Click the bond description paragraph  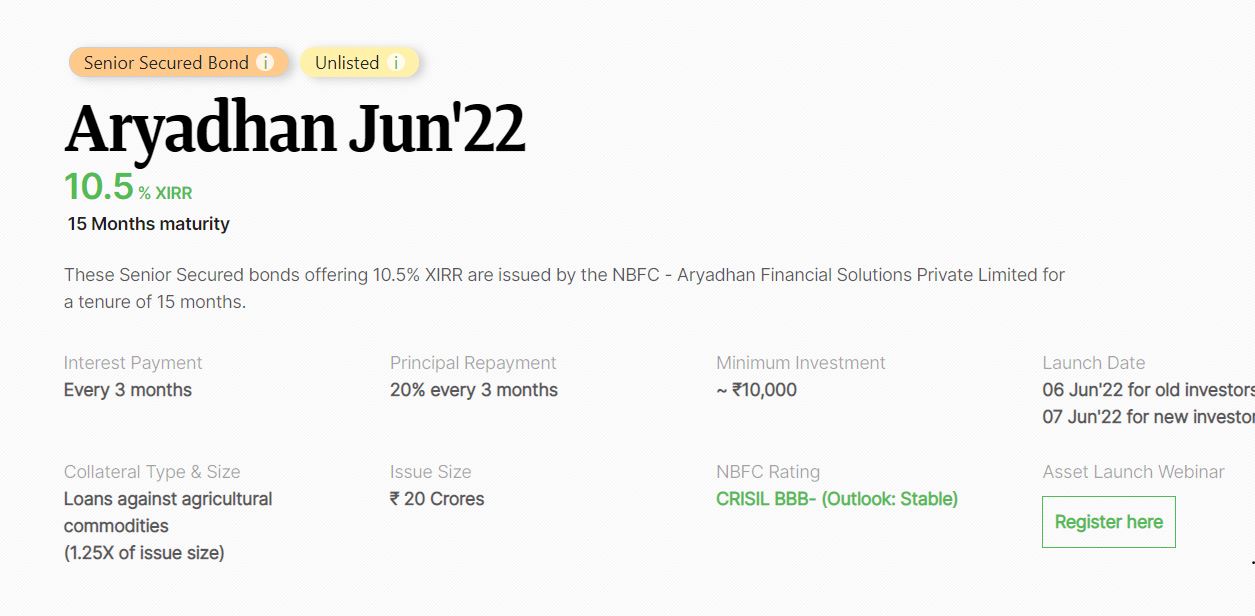coord(564,288)
